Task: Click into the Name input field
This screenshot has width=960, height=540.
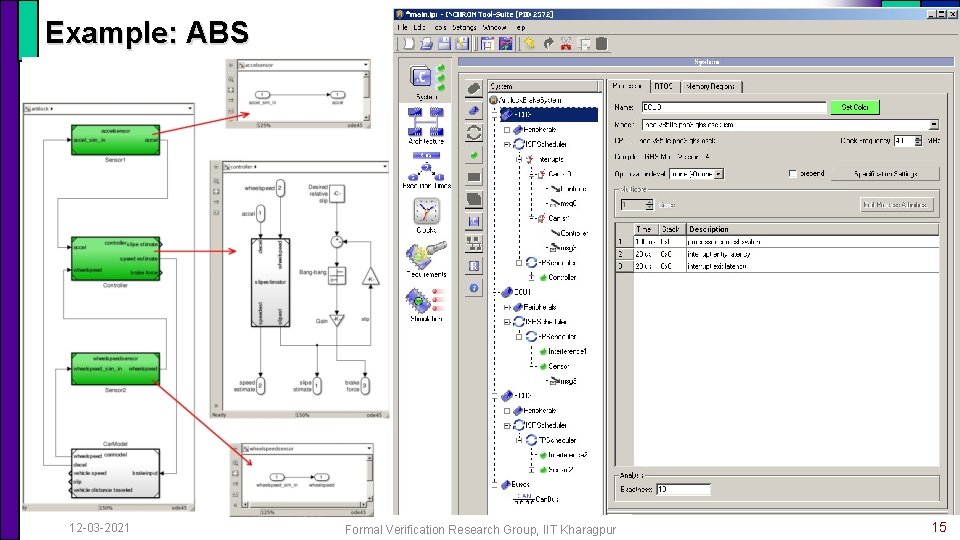Action: pos(733,107)
